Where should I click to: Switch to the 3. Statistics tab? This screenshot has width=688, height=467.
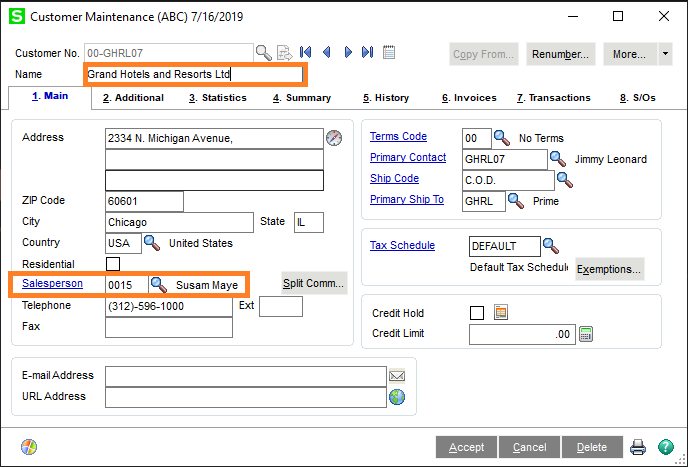[x=218, y=98]
